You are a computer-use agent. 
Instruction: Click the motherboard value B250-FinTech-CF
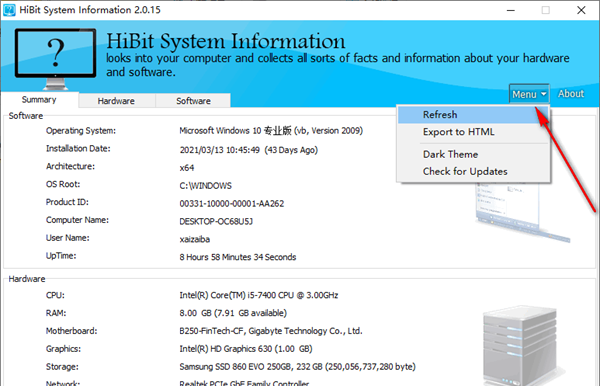click(271, 331)
